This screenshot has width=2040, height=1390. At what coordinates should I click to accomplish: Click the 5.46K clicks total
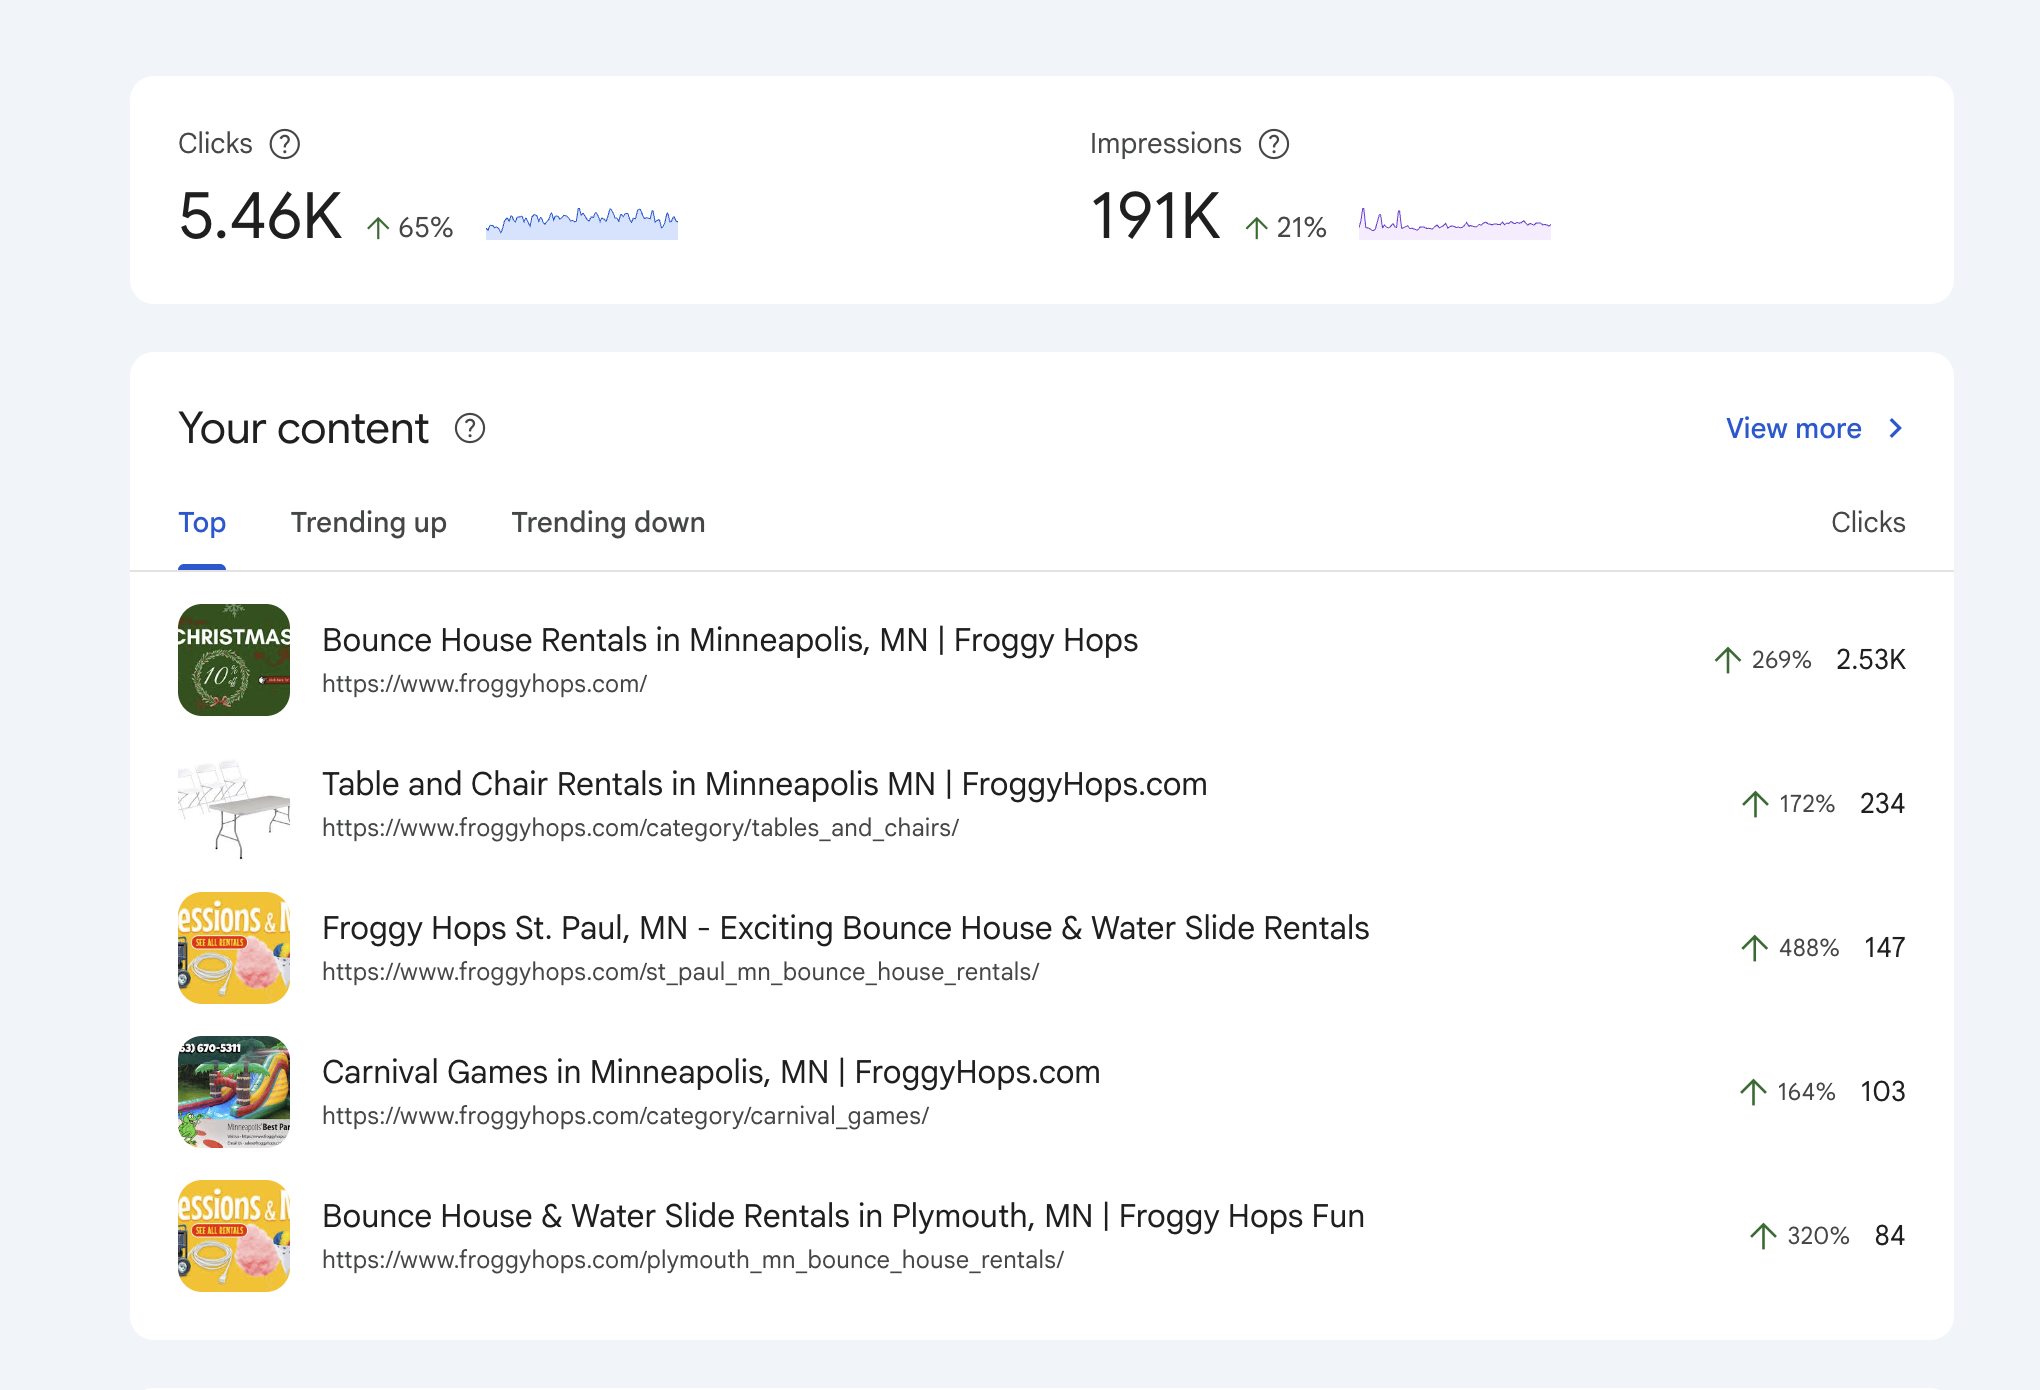pyautogui.click(x=260, y=216)
